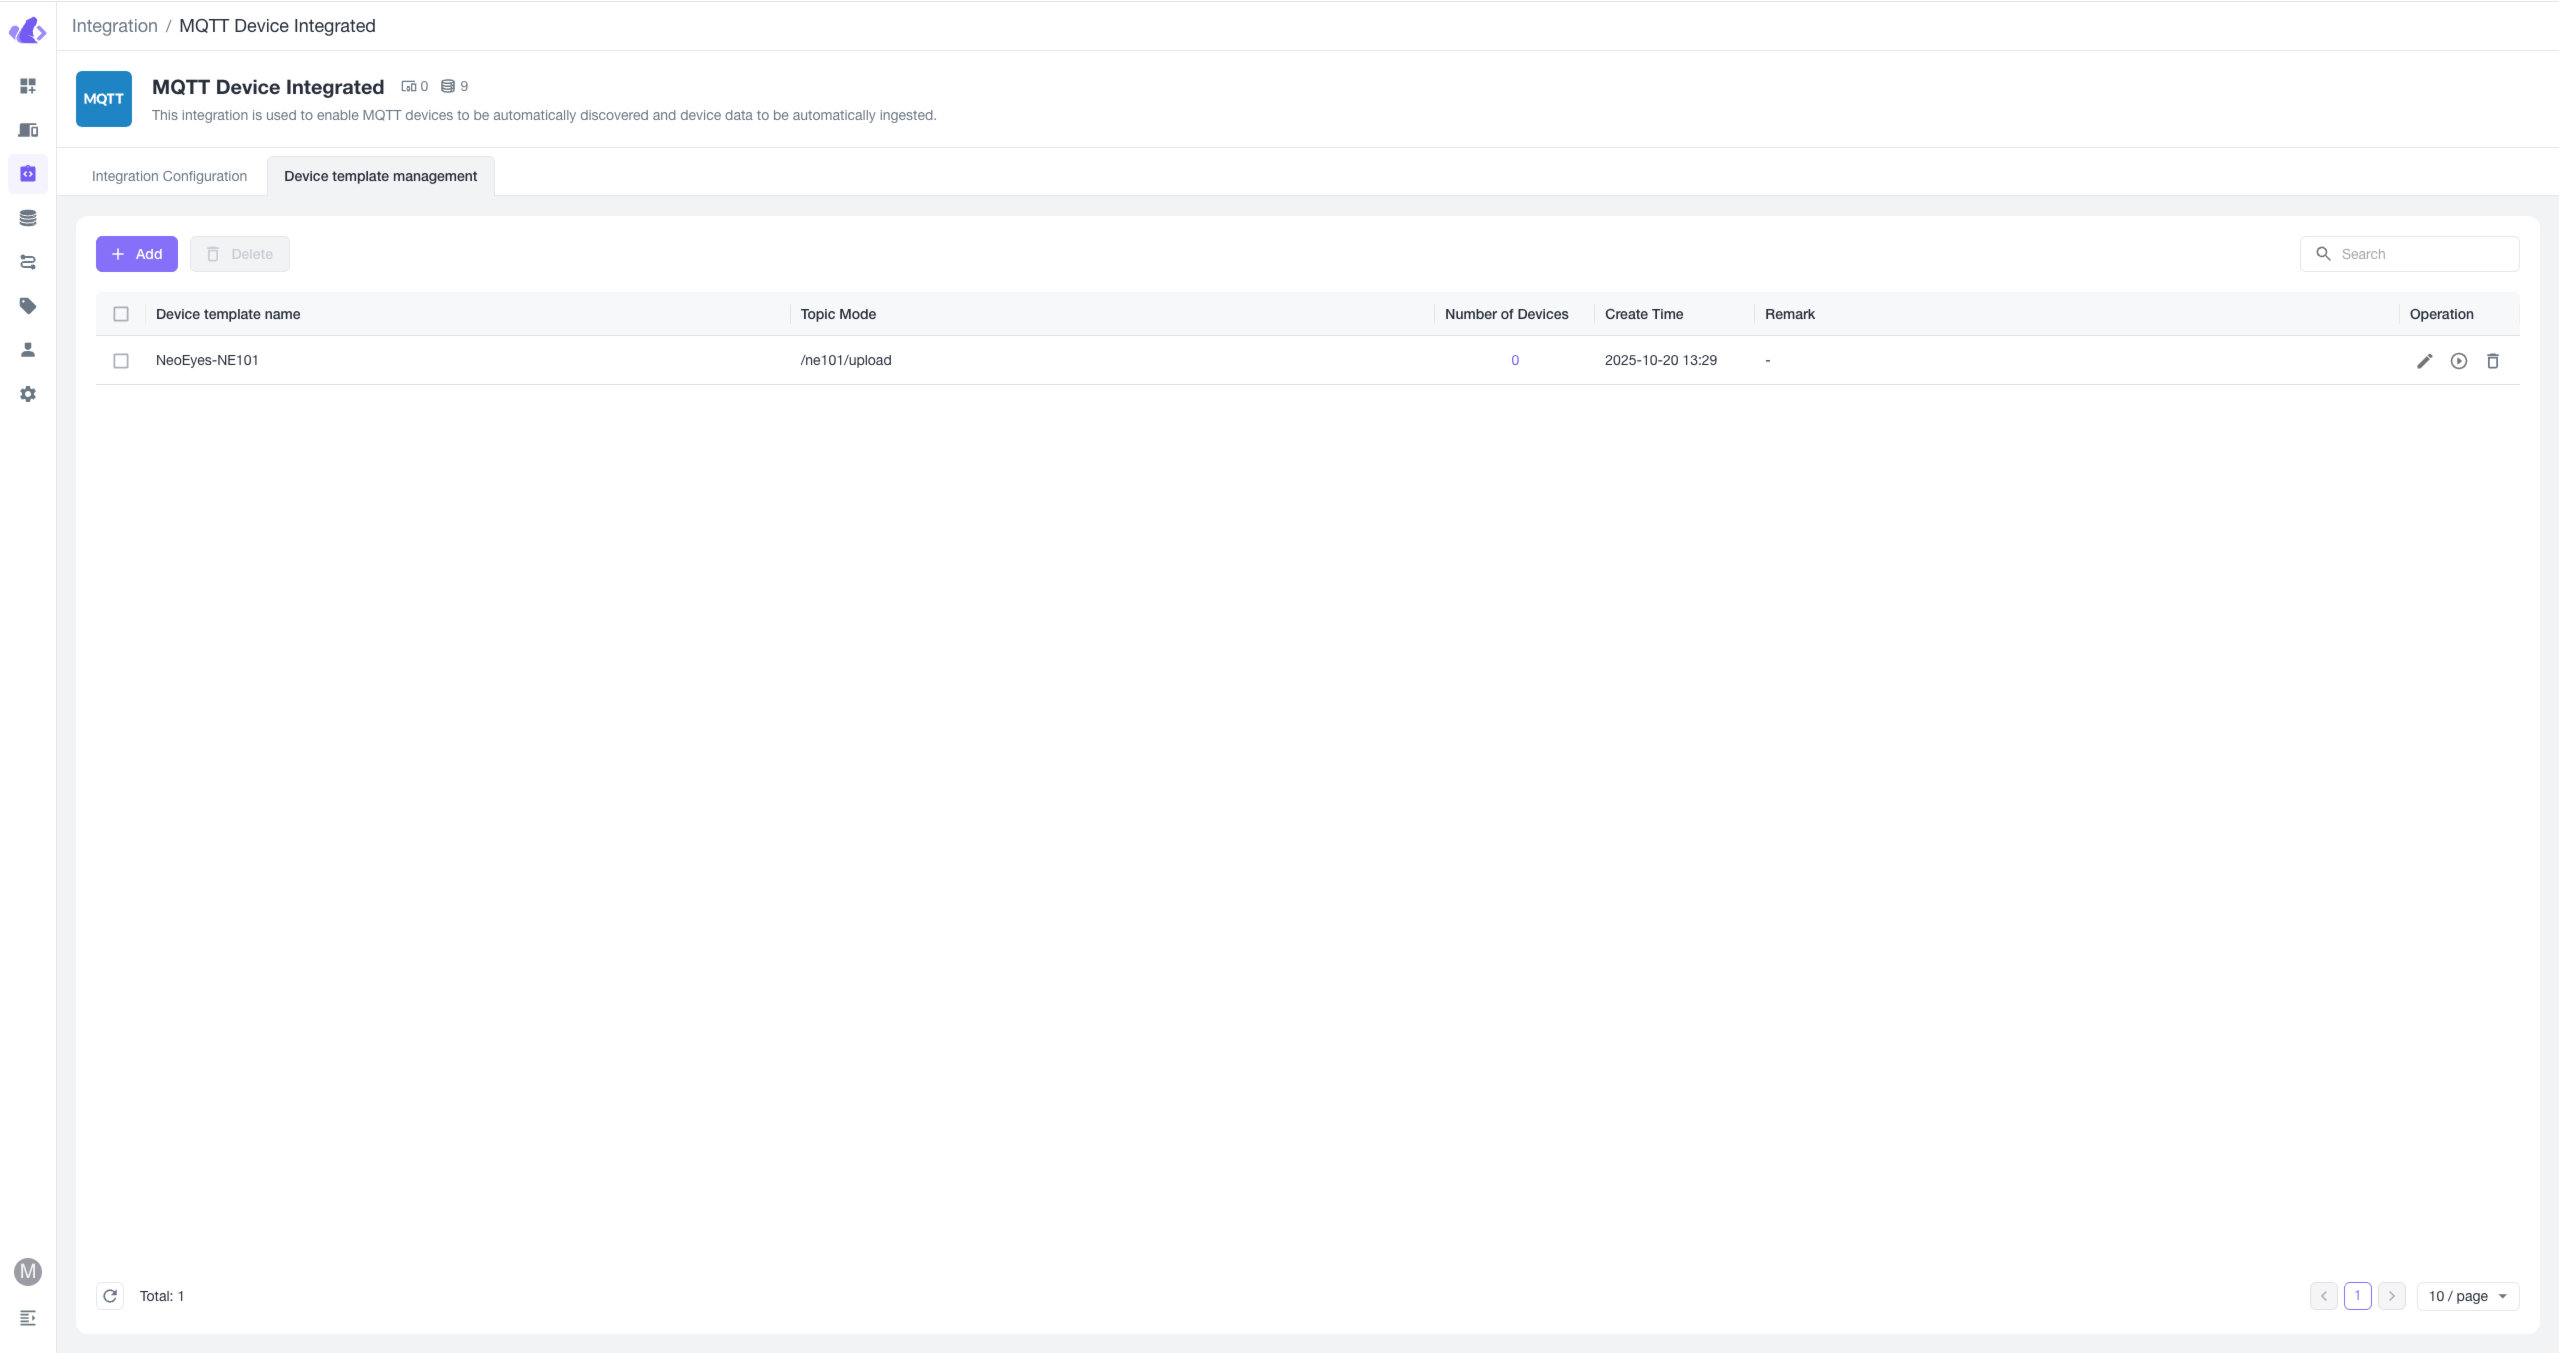Open the Device sidebar icon
The image size is (2559, 1353).
28,130
